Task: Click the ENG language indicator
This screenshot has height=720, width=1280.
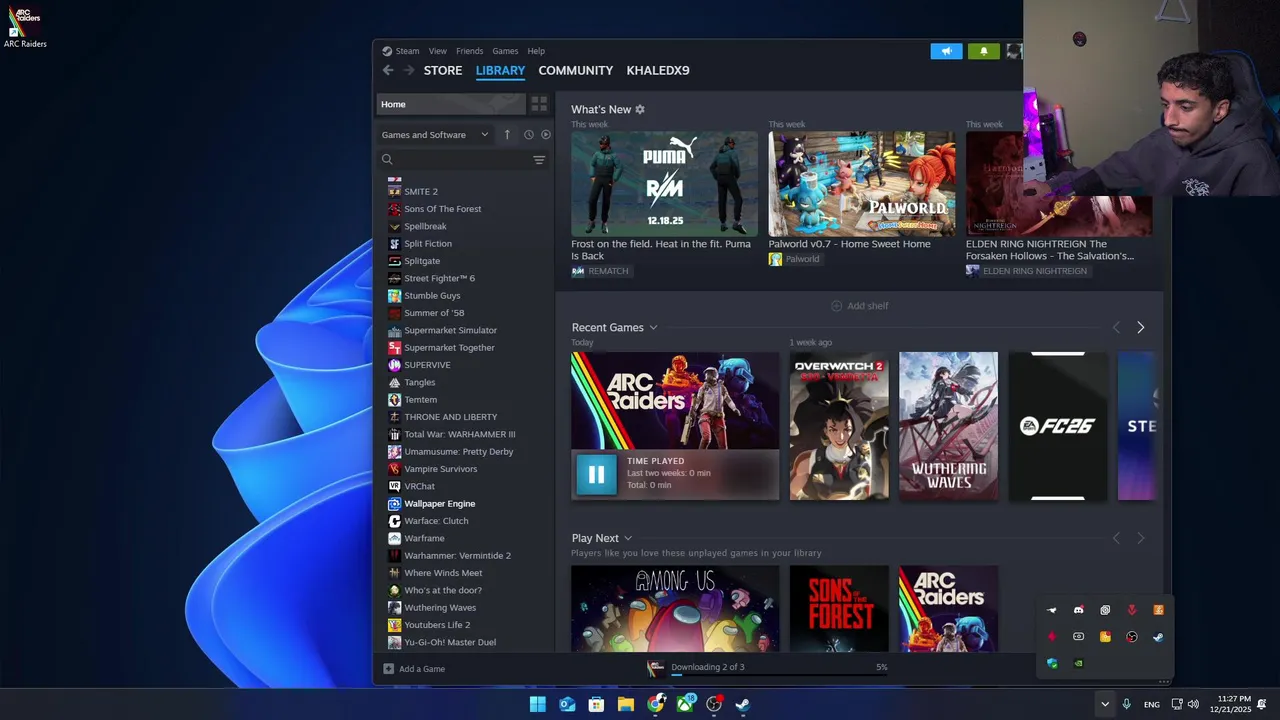Action: click(x=1152, y=705)
